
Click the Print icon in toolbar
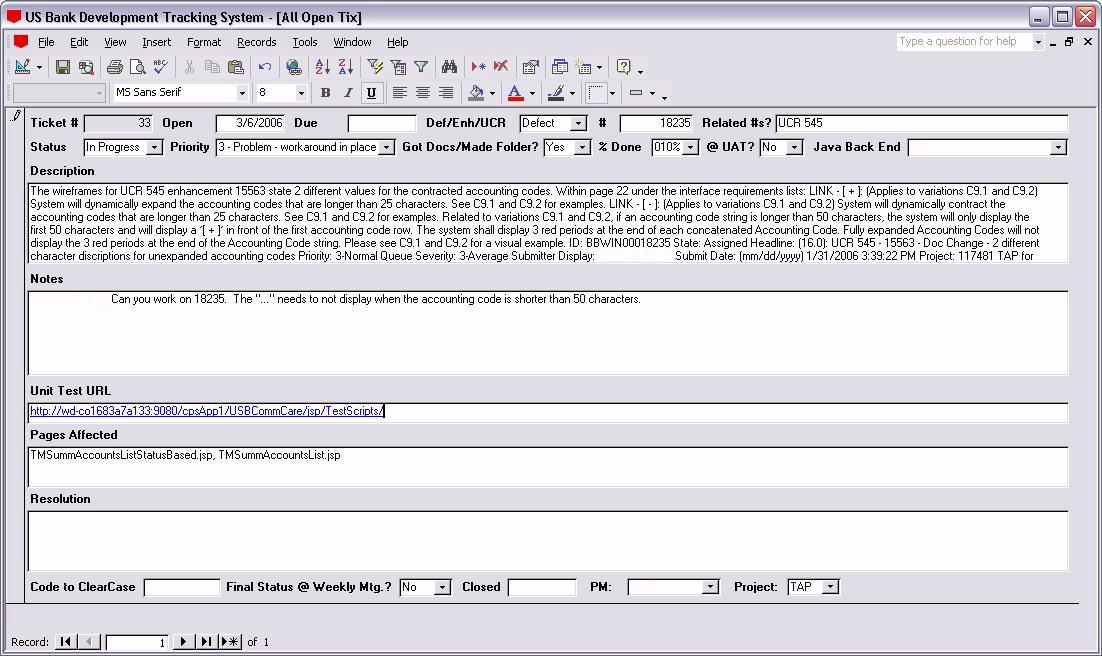(114, 67)
